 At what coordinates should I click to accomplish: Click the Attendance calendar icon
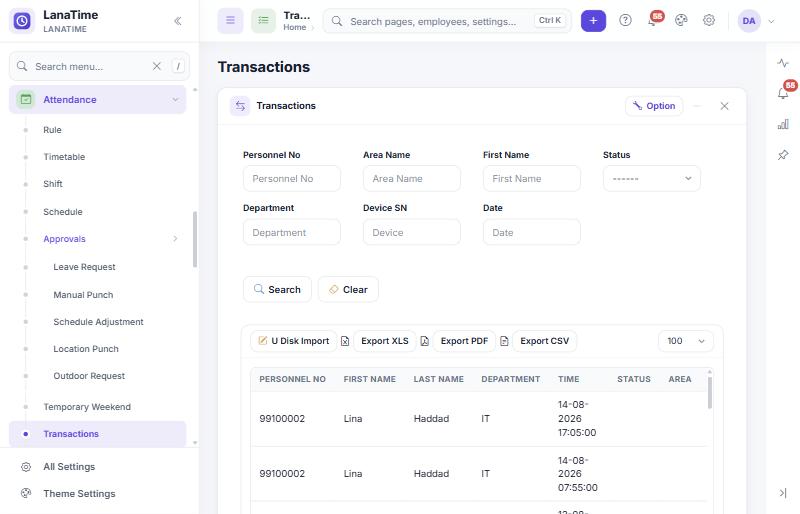[x=26, y=99]
